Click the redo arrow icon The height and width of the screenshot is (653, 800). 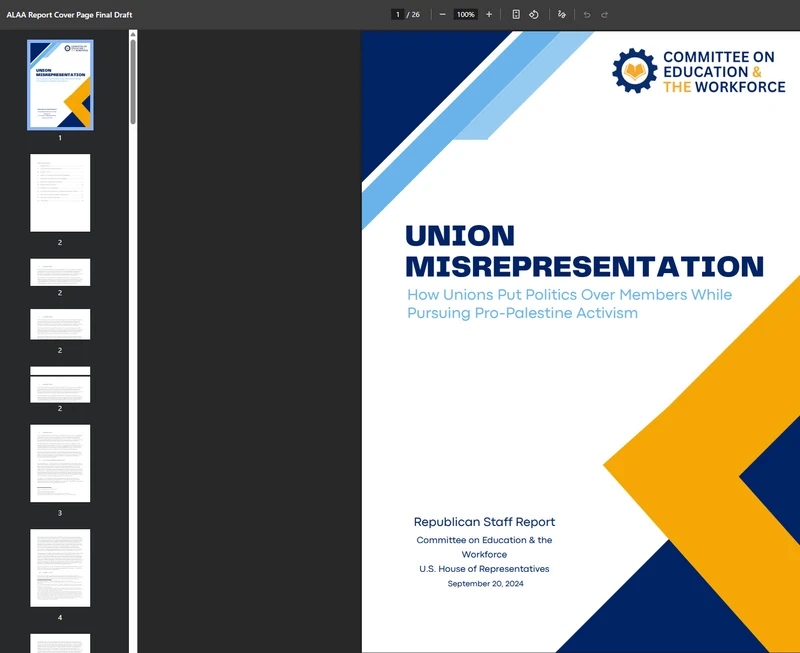point(605,15)
